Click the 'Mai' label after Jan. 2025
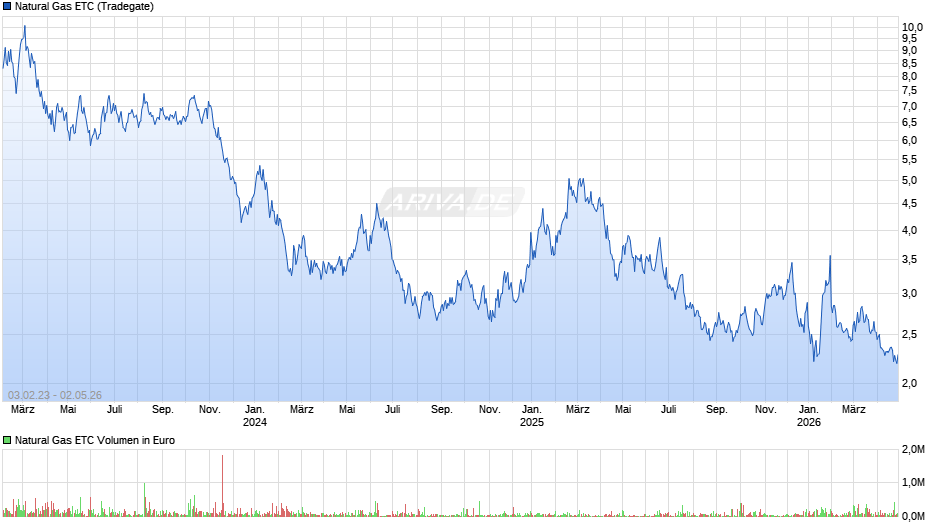The height and width of the screenshot is (526, 940). (623, 409)
